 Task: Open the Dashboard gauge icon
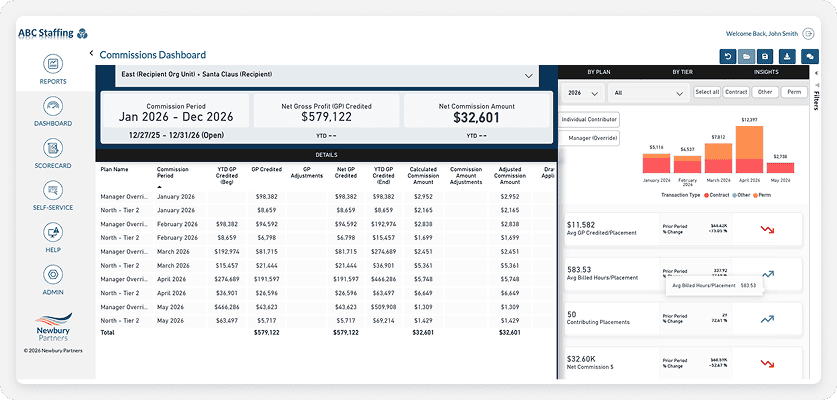click(53, 106)
